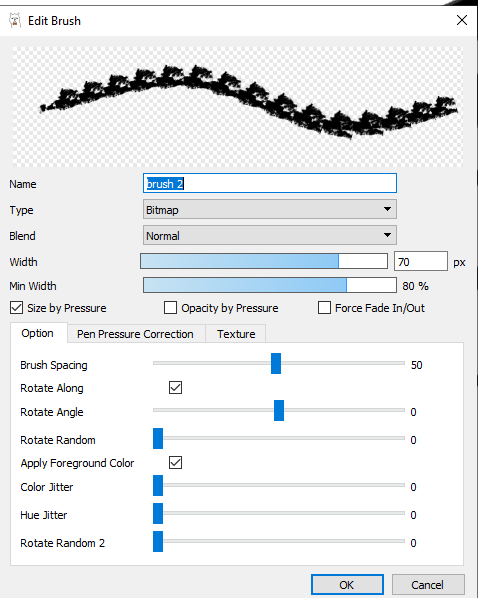Enable Opacity by Pressure checkbox

[x=170, y=308]
